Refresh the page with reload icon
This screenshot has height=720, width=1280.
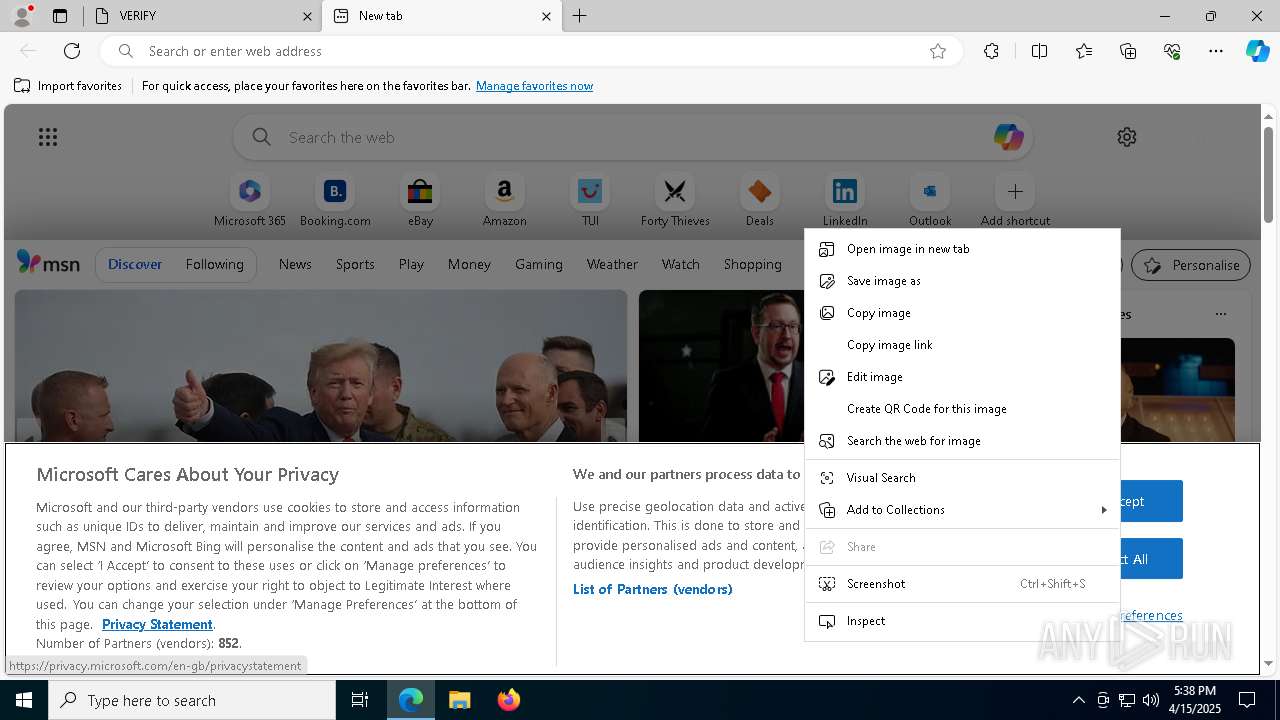[72, 51]
